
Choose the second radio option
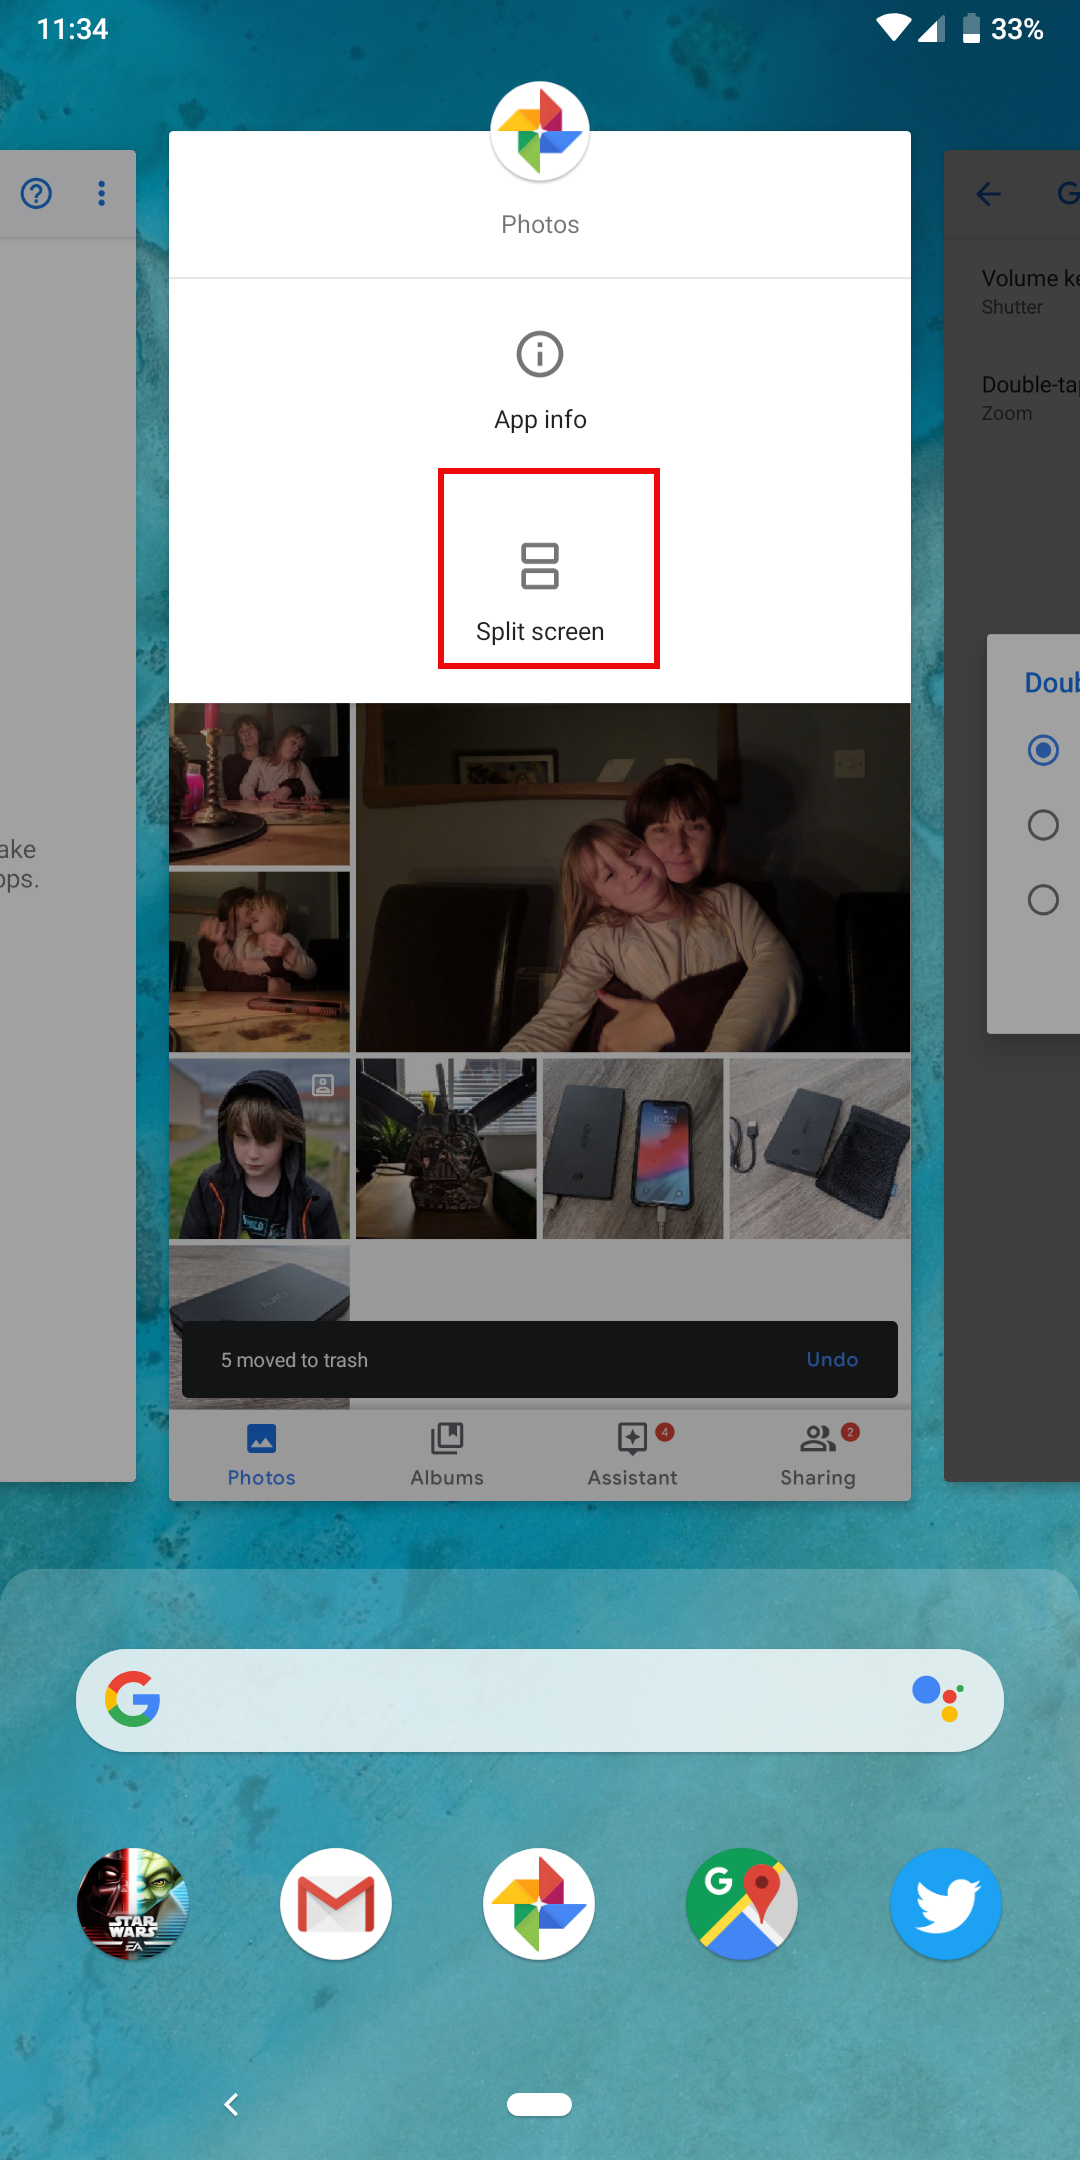[1043, 825]
